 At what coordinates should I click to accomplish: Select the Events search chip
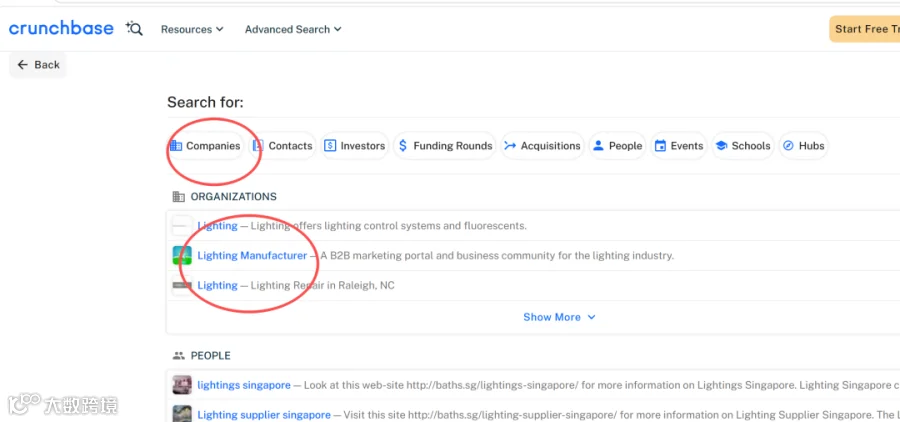click(679, 146)
